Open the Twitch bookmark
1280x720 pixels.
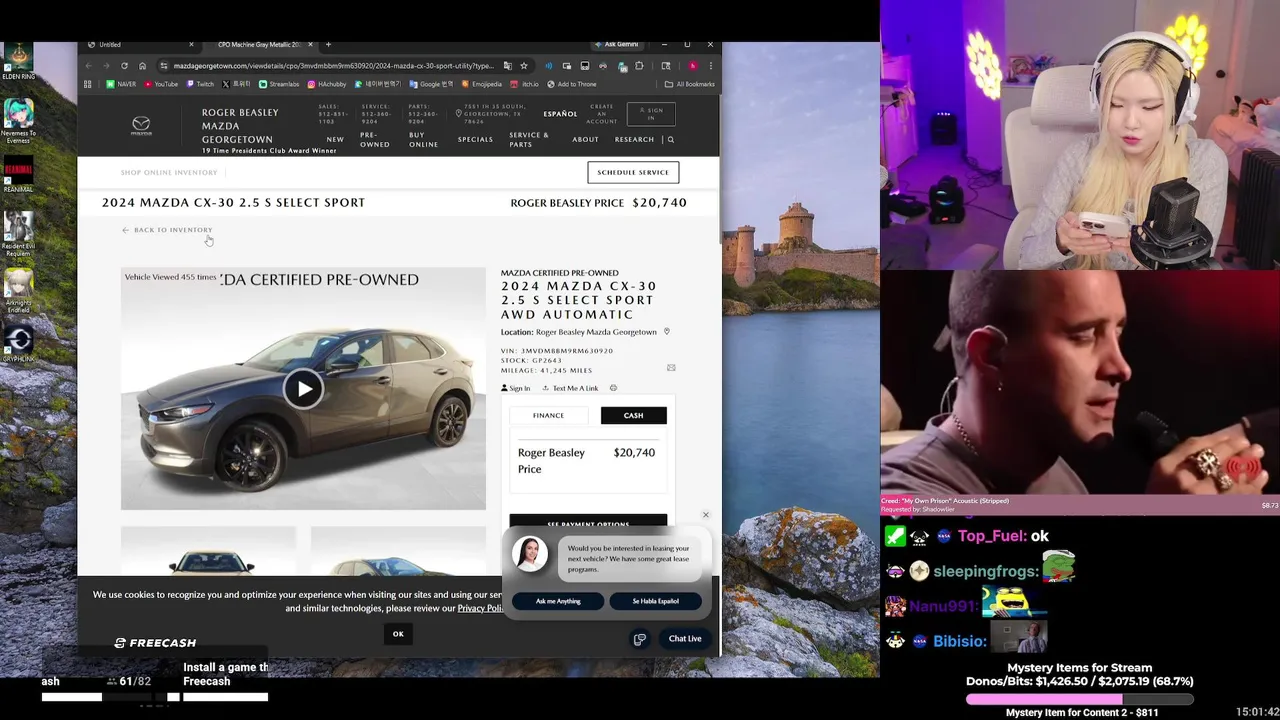[x=200, y=84]
